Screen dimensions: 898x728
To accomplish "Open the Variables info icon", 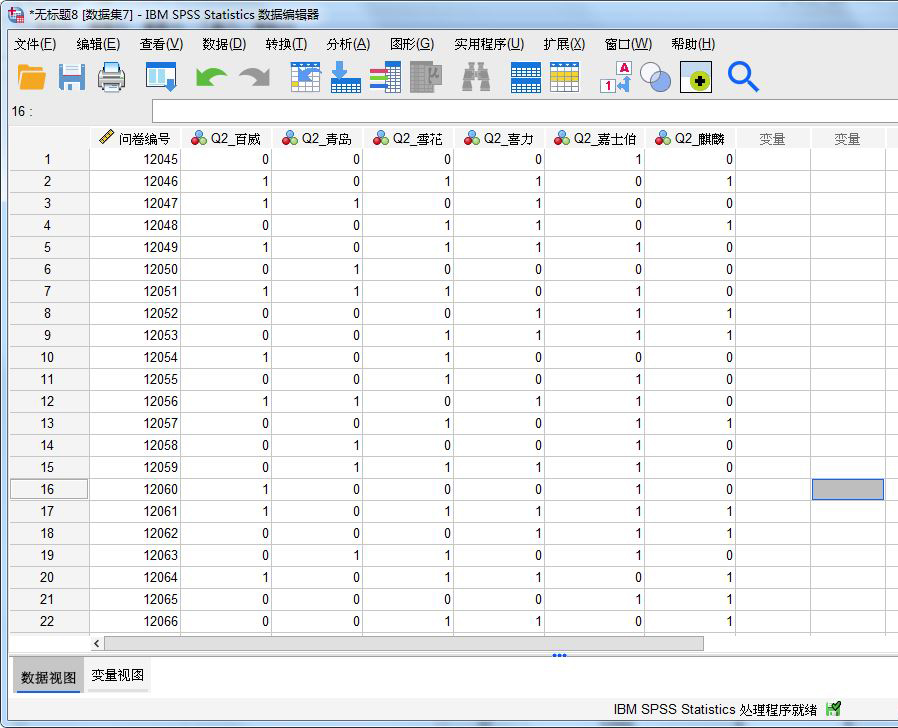I will tap(385, 77).
